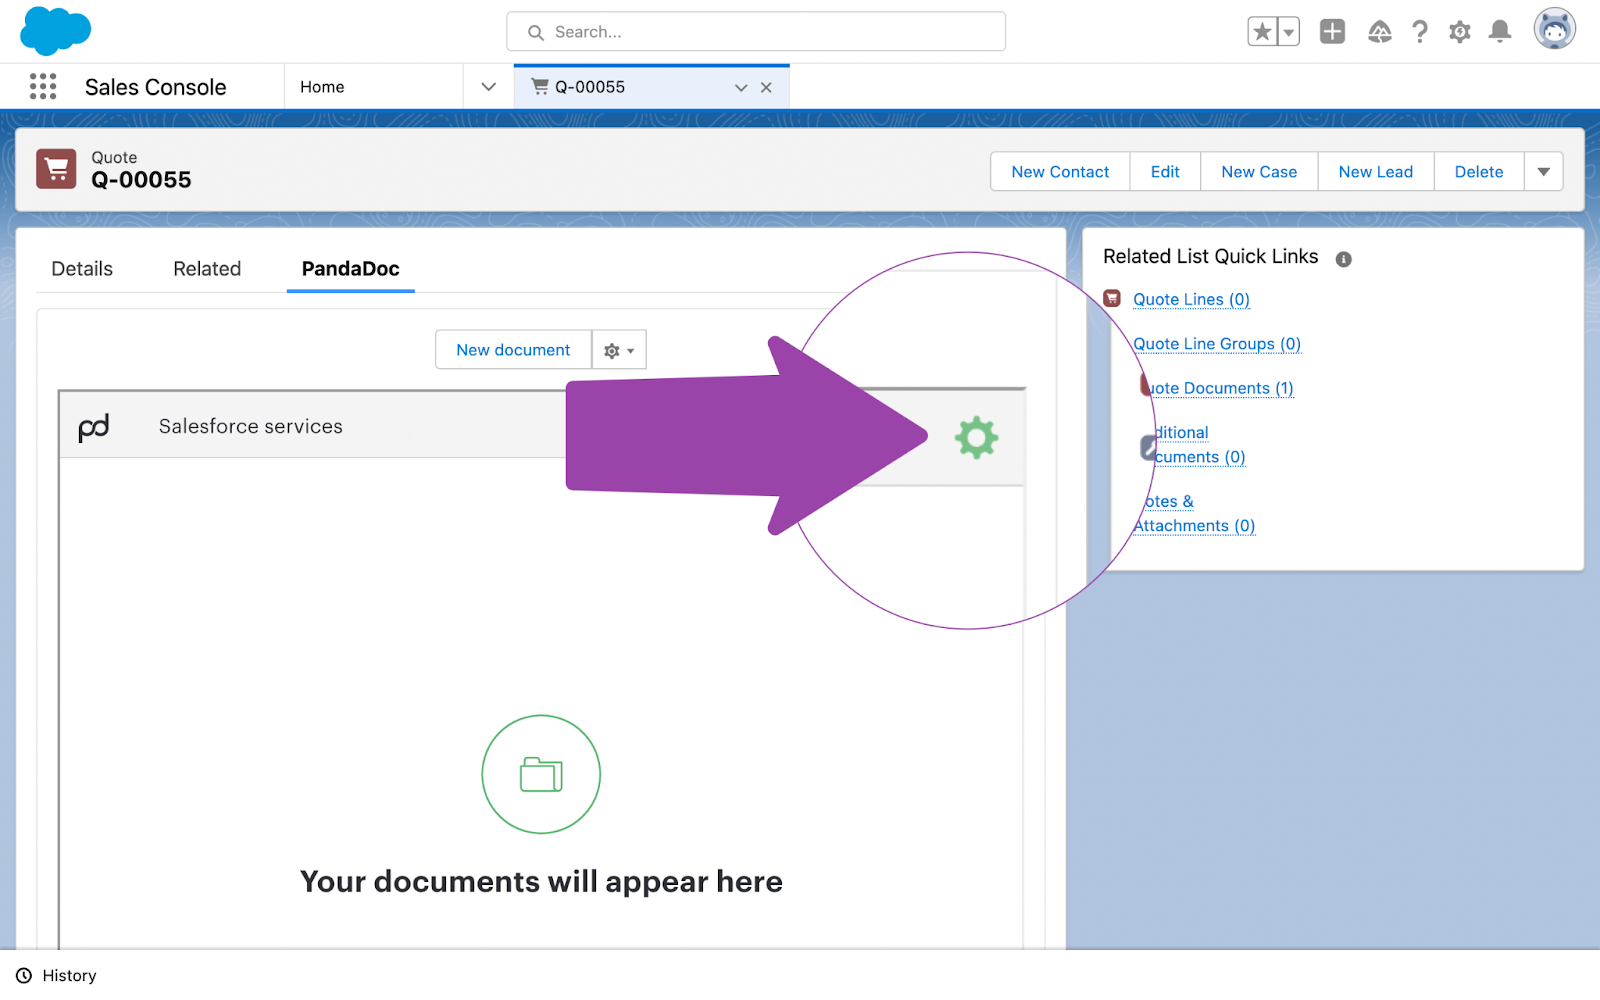Click the Quote record cart icon
The height and width of the screenshot is (1000, 1600).
57,169
